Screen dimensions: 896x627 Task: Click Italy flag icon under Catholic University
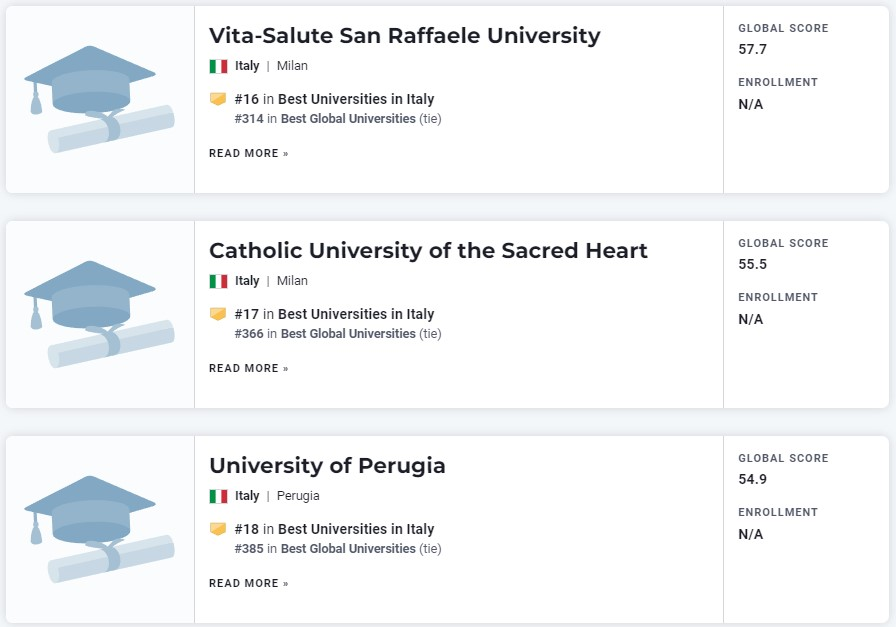[218, 281]
